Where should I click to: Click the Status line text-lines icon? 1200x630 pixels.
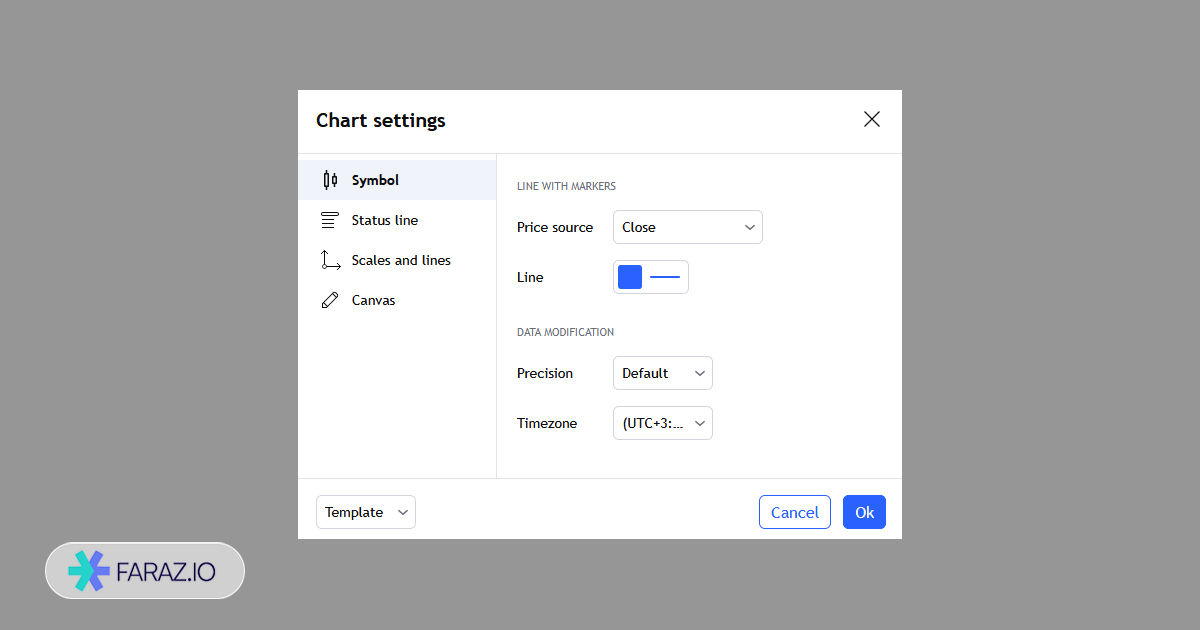click(x=330, y=220)
